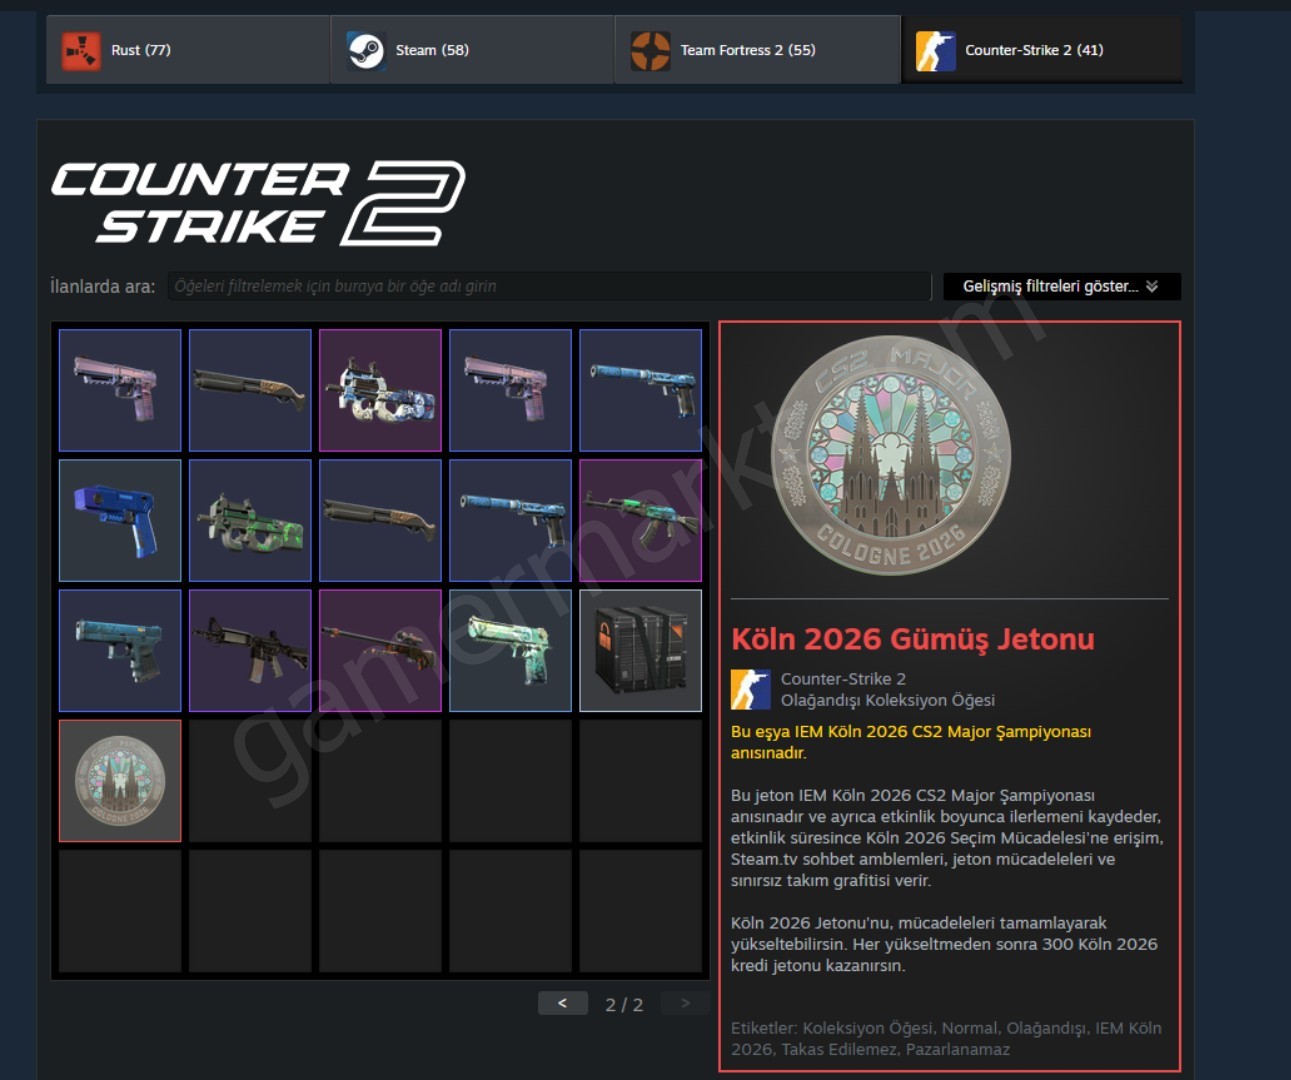
Task: Select the teal Glock pistol item
Action: pos(120,650)
